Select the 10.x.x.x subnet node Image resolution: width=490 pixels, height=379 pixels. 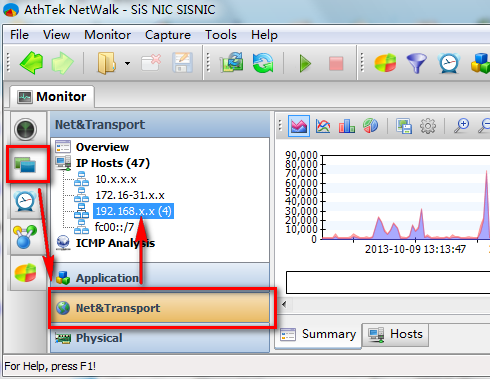[116, 179]
